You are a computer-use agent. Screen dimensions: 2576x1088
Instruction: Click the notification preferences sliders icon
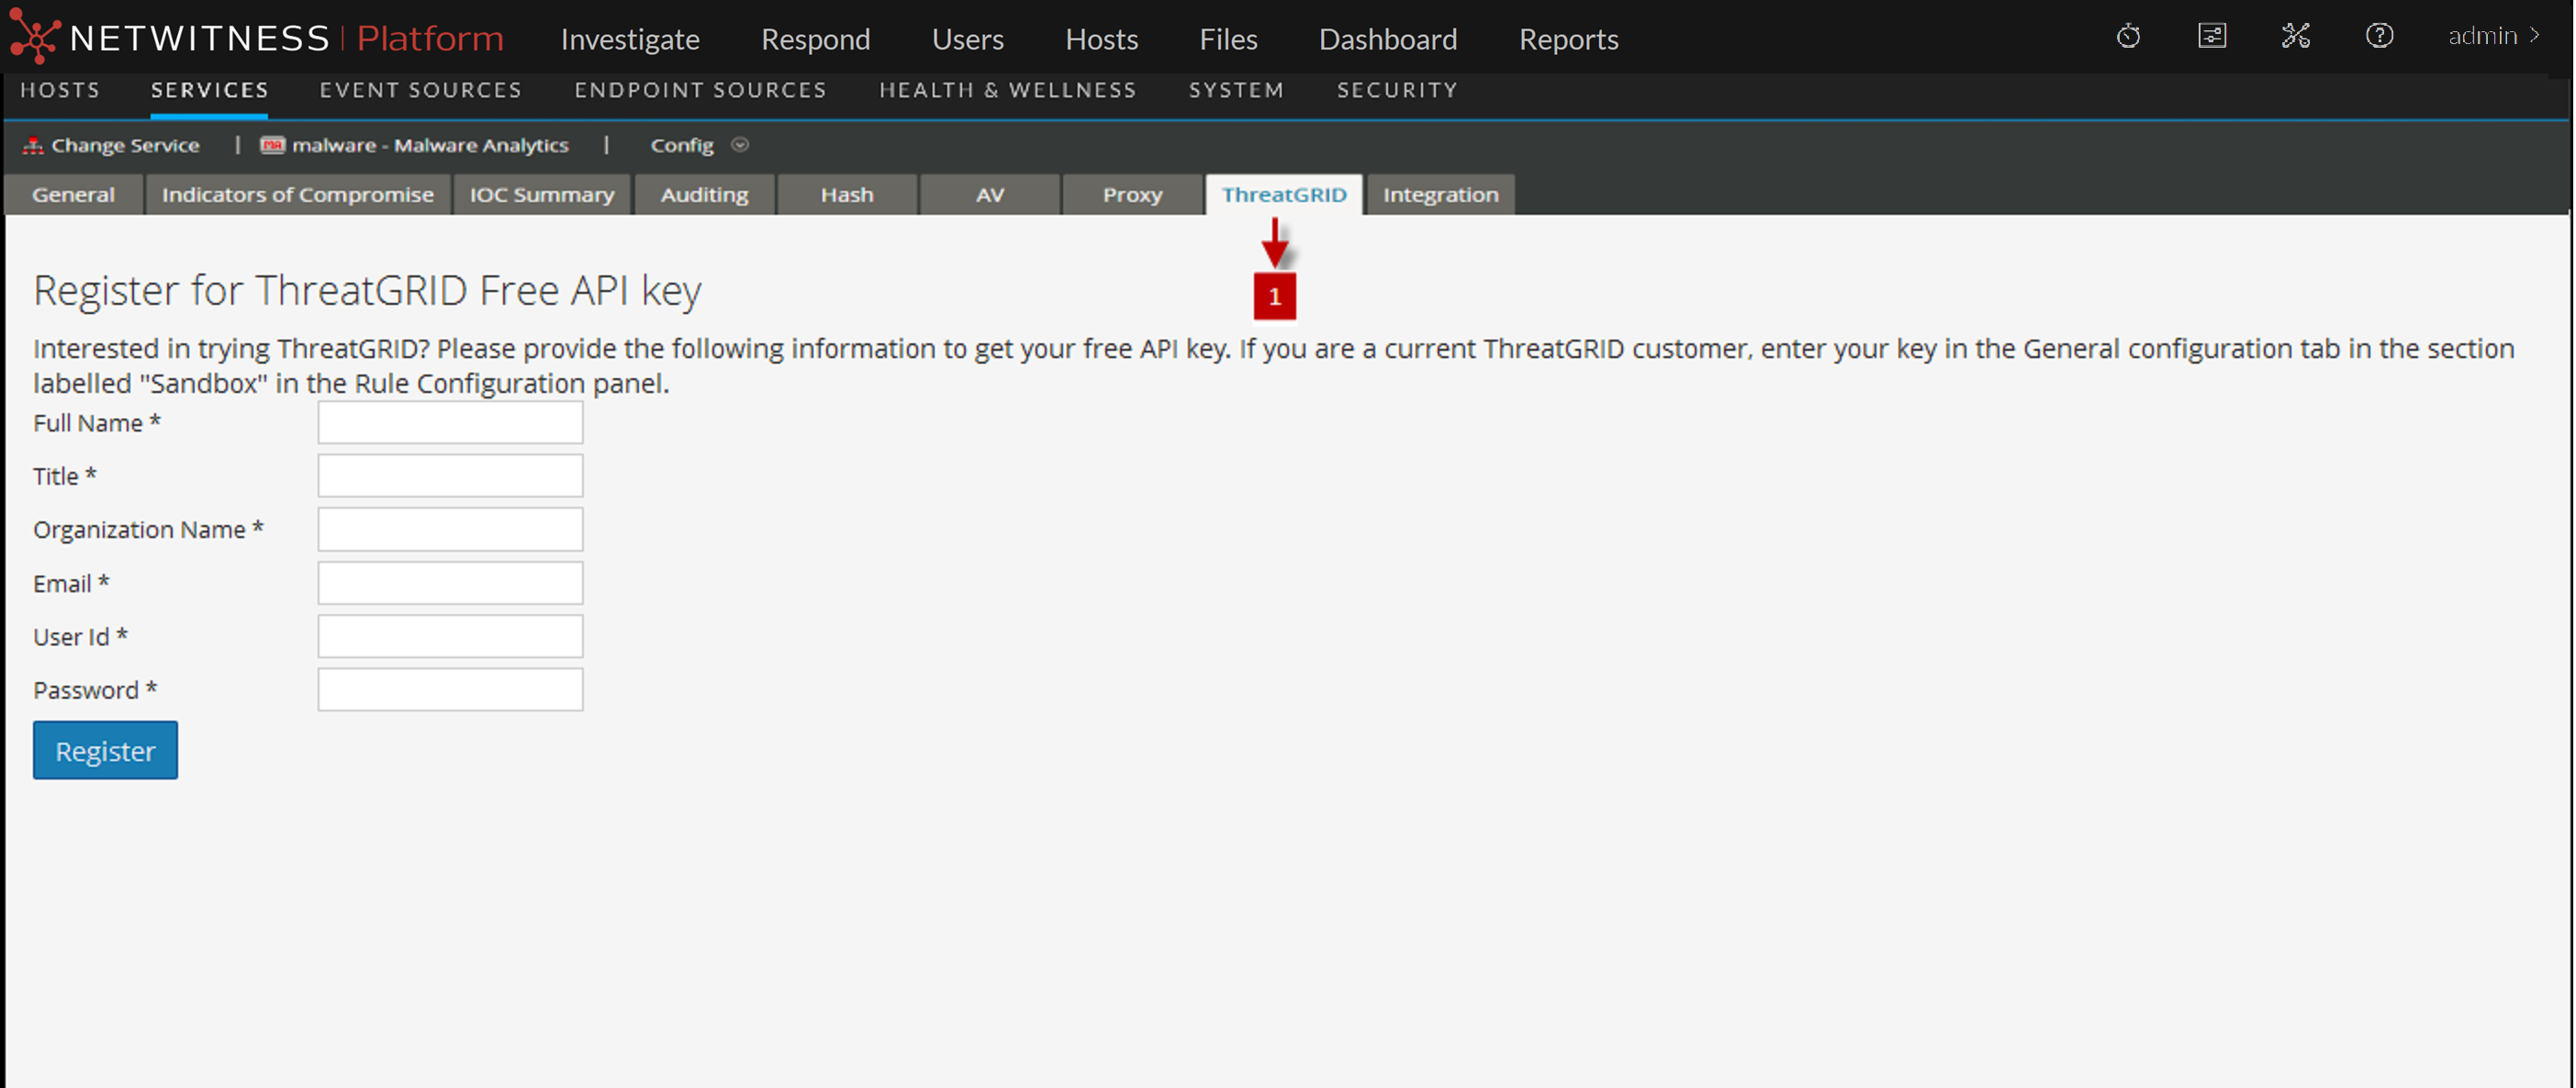click(2212, 36)
